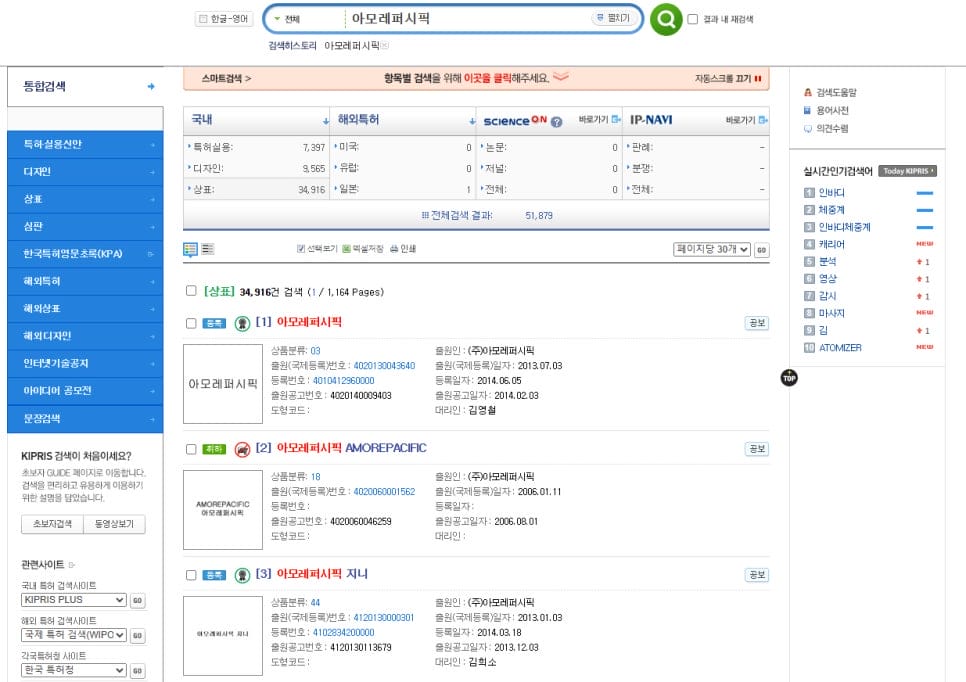Image resolution: width=966 pixels, height=682 pixels.
Task: Click 공보 button for result [3]
Action: tap(757, 575)
